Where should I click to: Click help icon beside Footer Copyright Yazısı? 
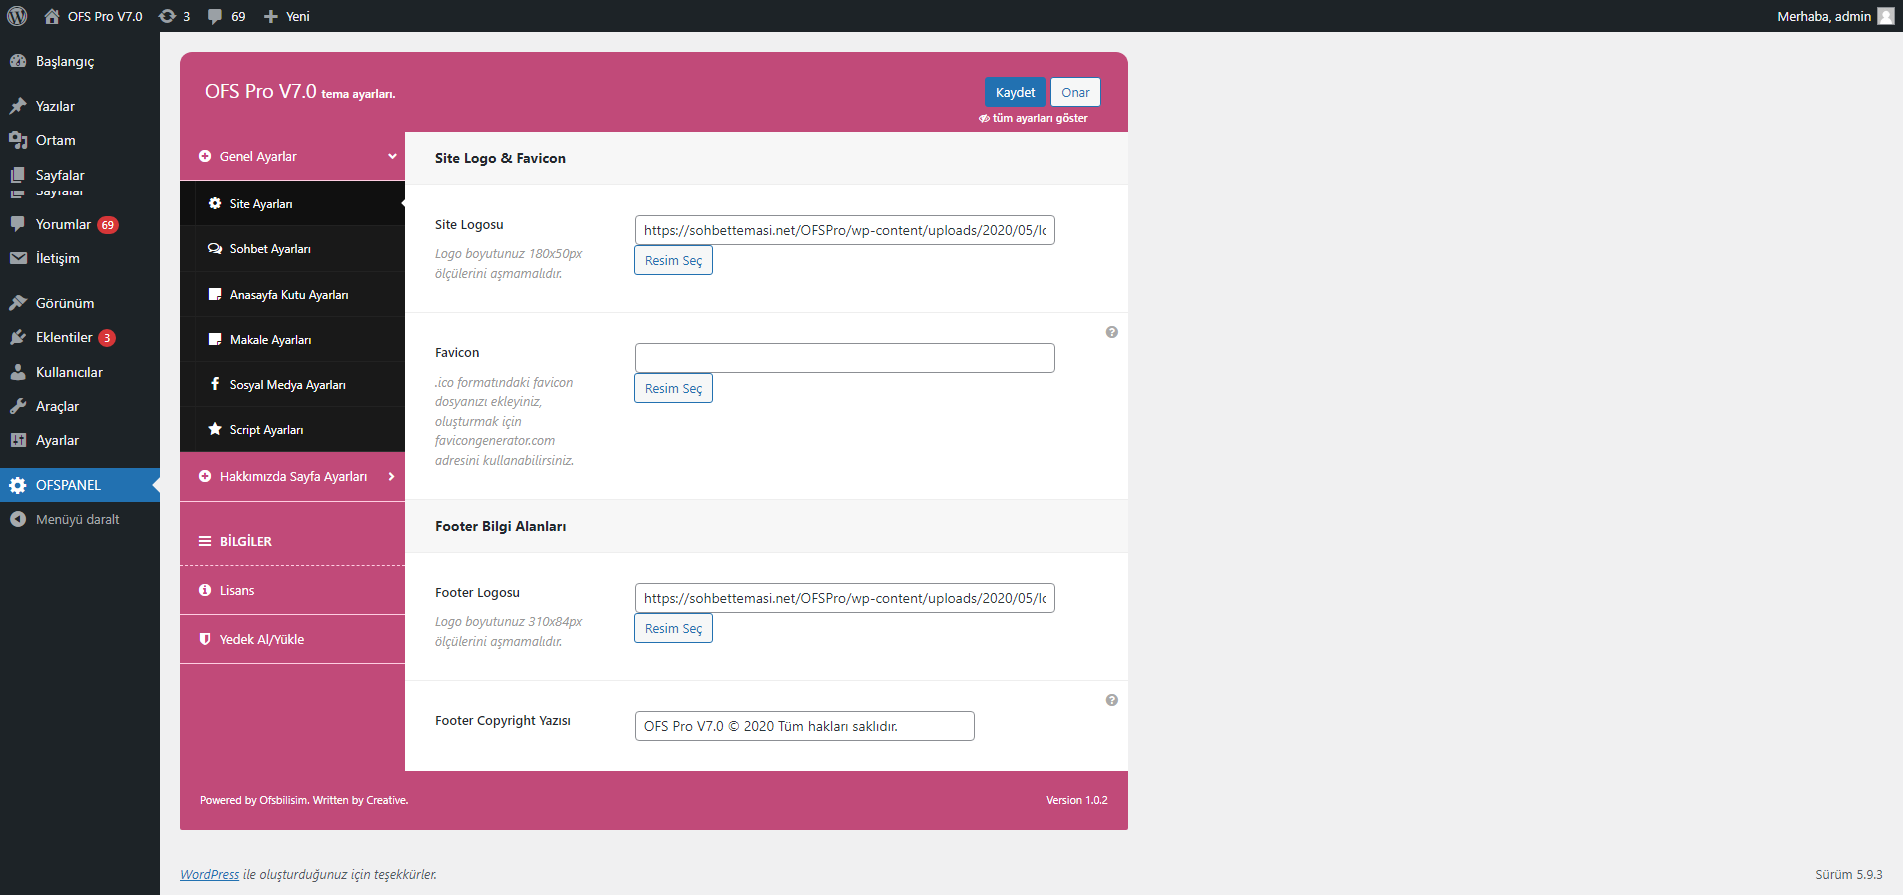1111,700
